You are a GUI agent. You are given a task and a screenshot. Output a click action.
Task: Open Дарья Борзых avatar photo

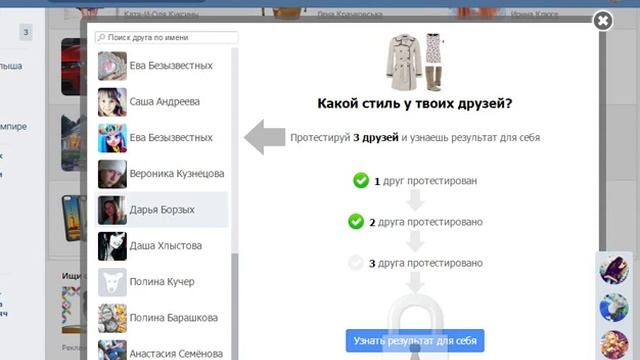(112, 210)
